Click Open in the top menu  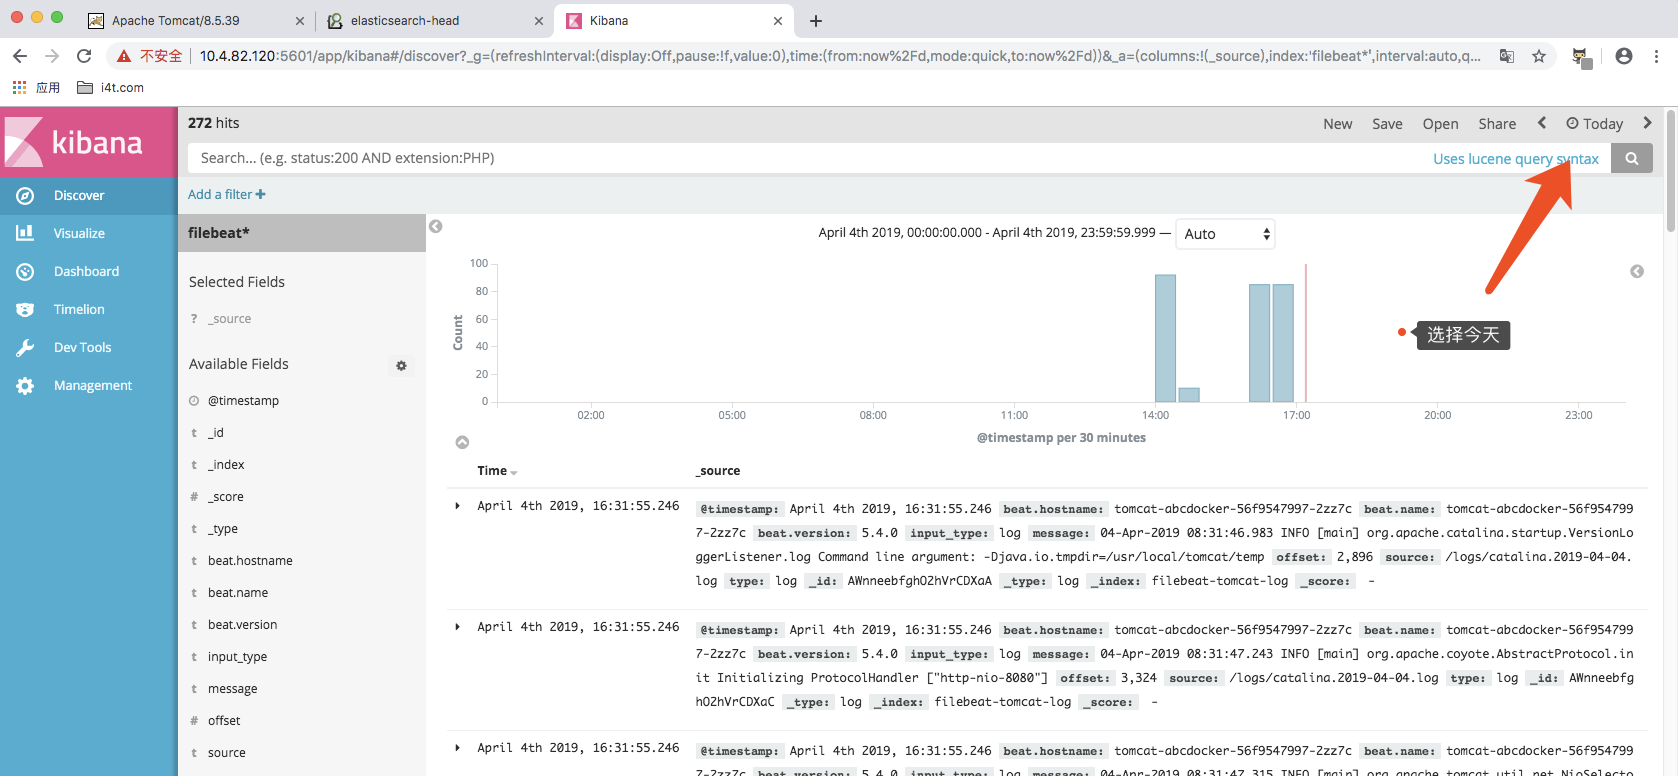(x=1440, y=124)
